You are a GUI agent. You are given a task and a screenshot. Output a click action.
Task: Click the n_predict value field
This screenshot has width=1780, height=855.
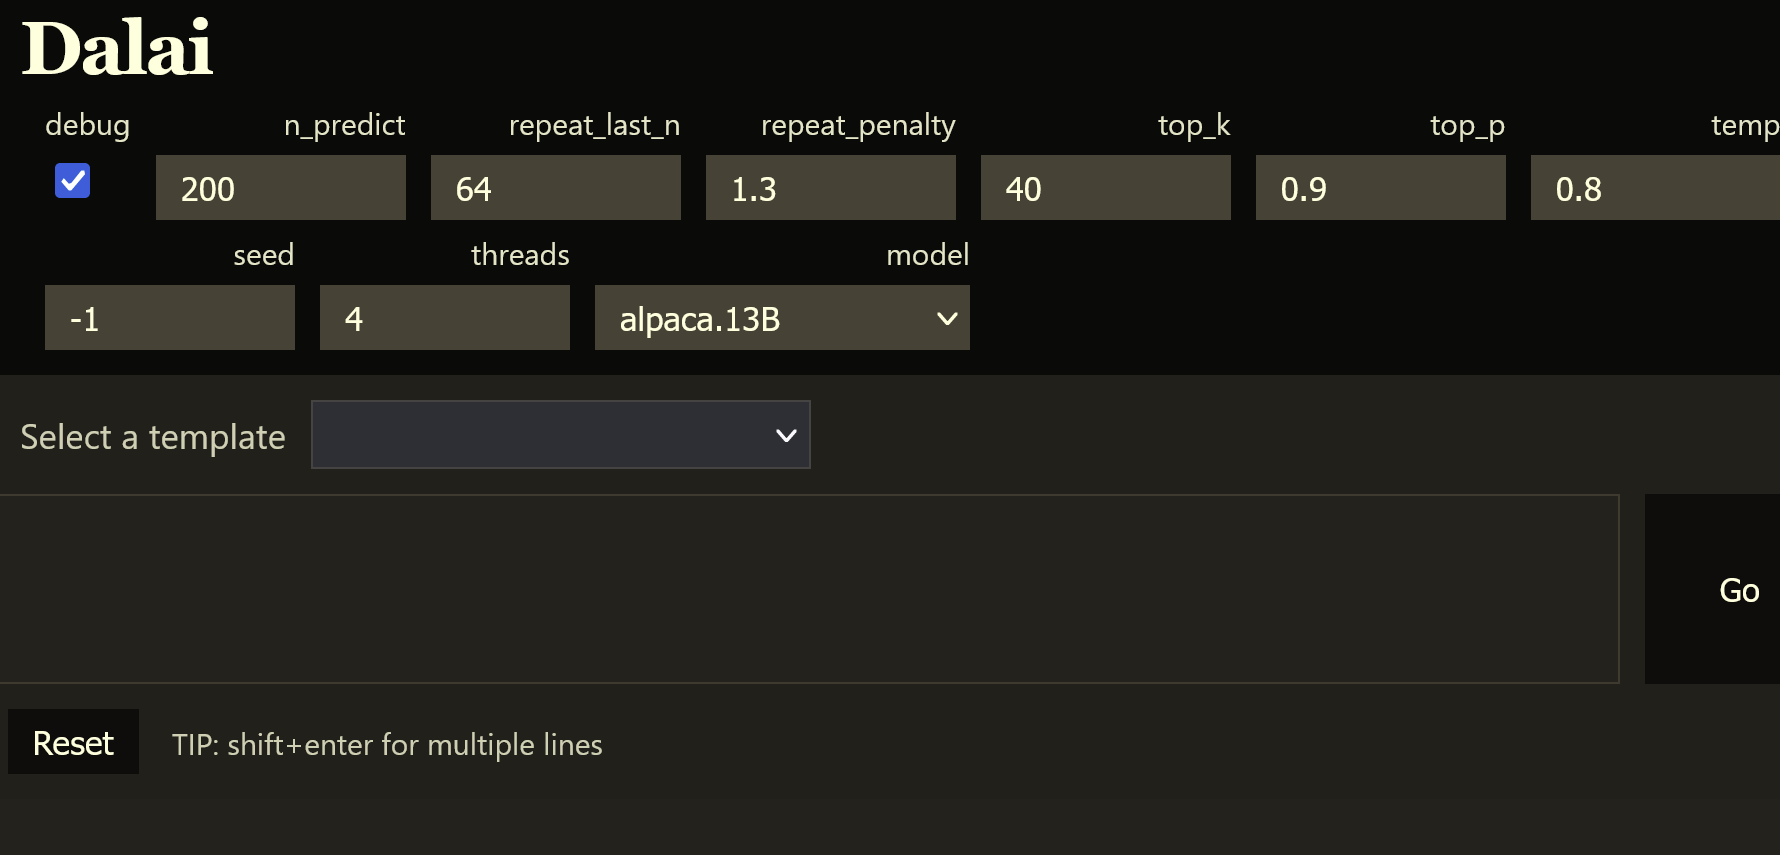[x=280, y=188]
